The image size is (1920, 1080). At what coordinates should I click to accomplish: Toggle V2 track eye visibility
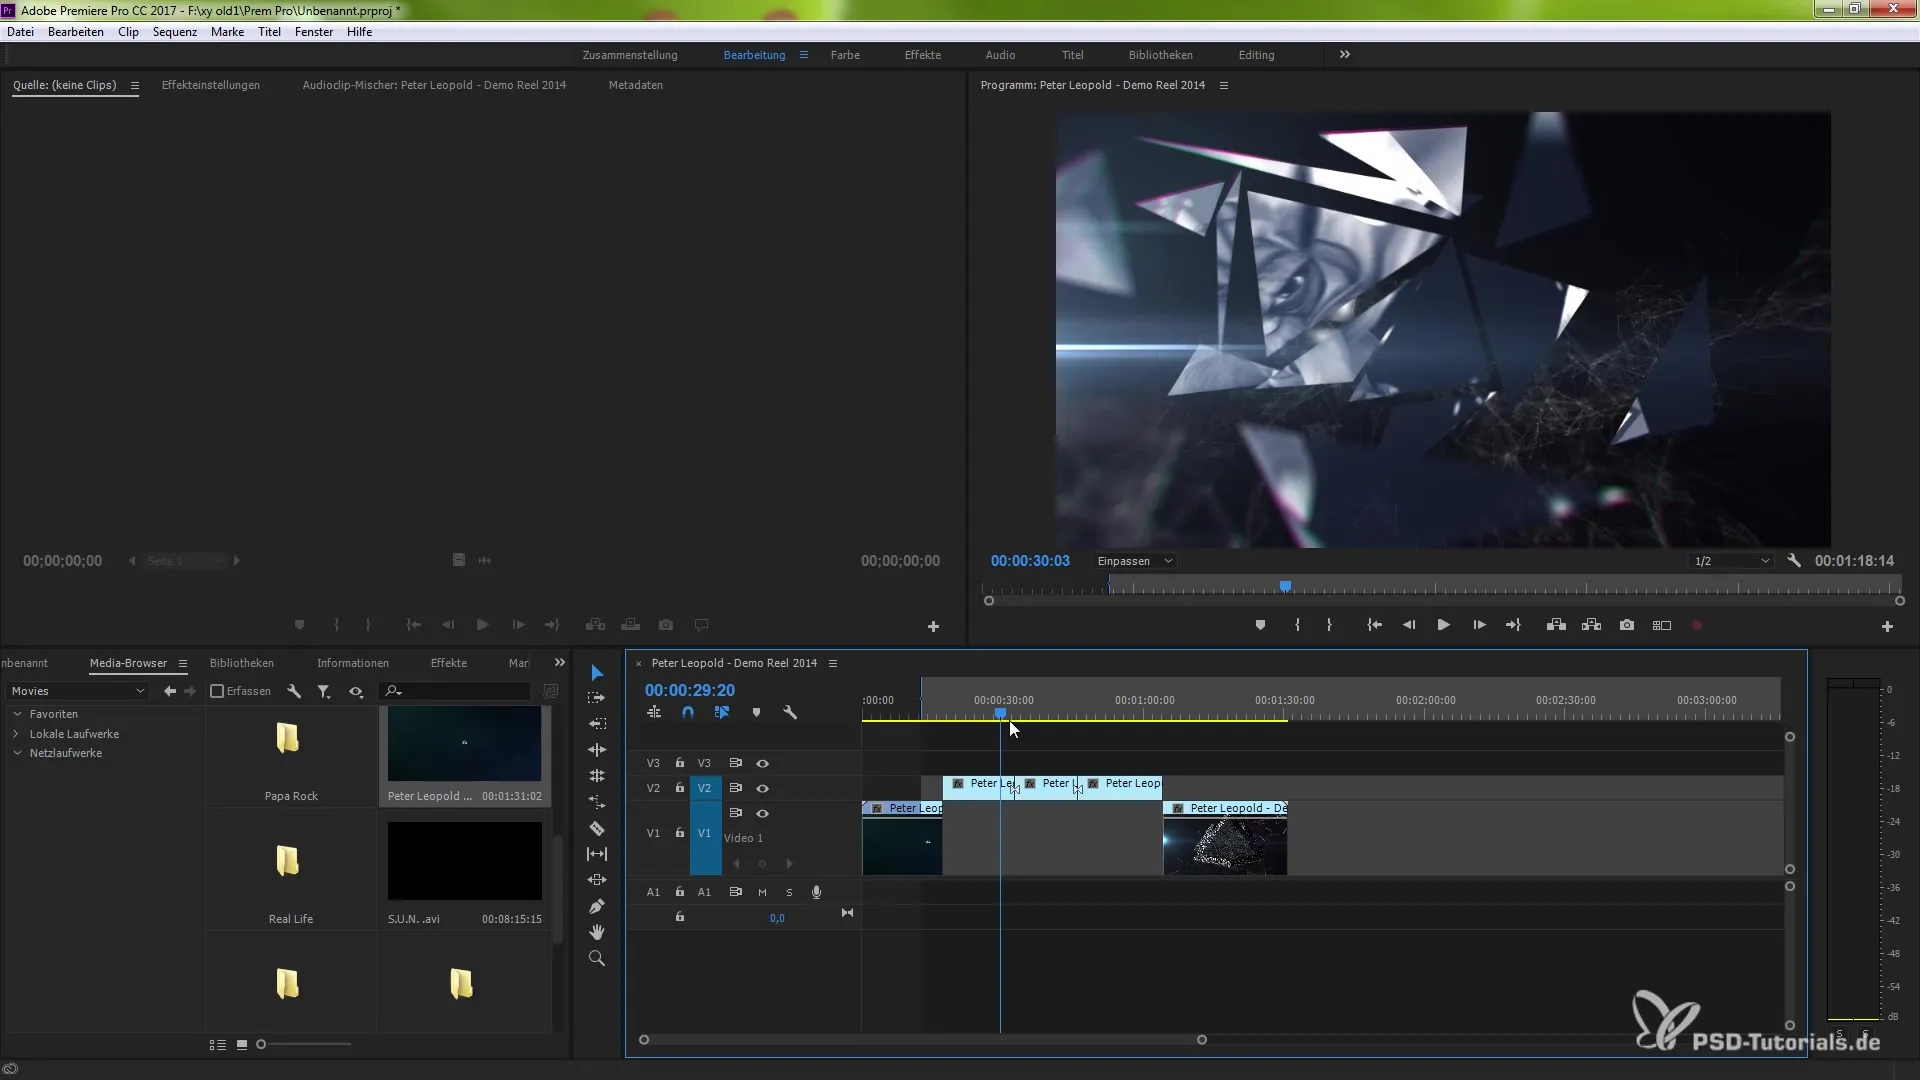tap(762, 788)
